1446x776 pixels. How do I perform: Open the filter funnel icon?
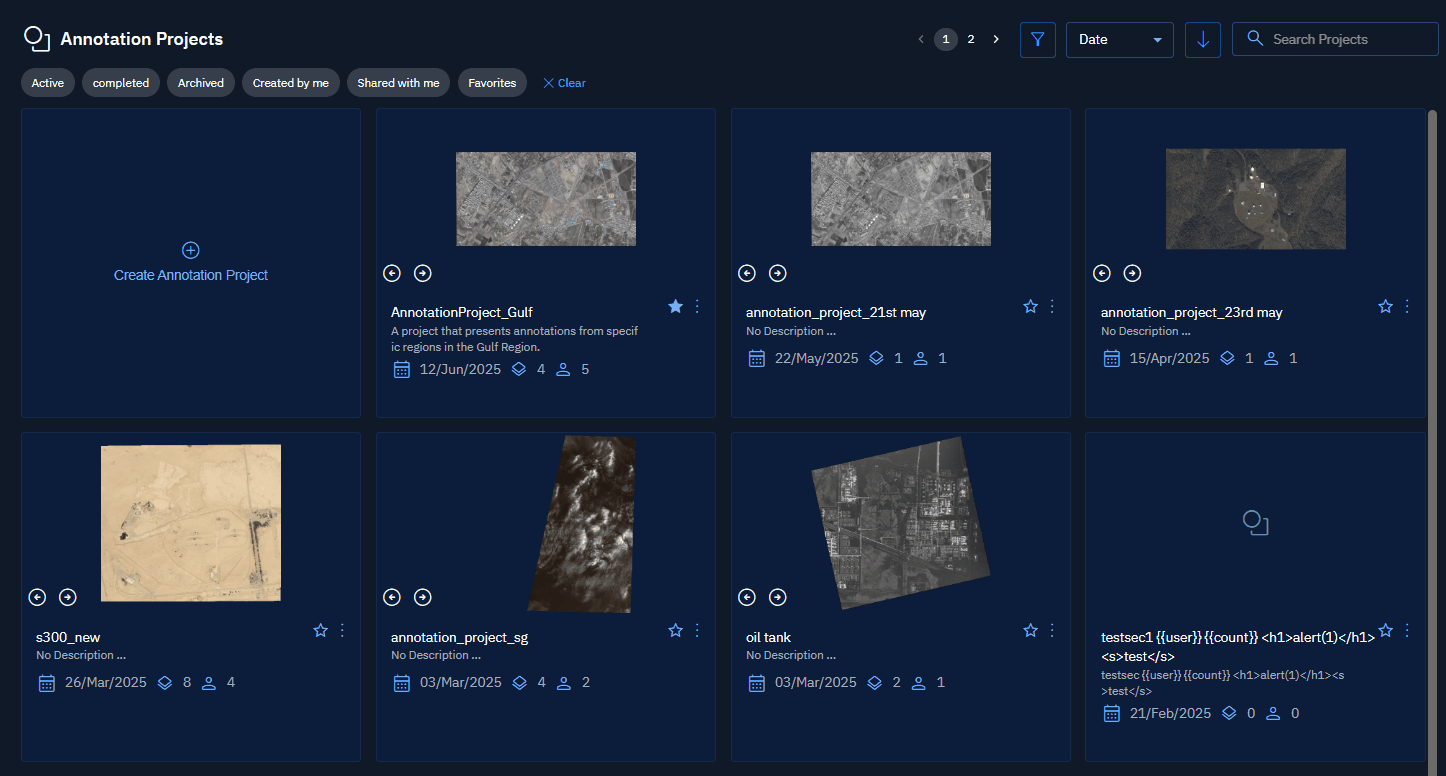click(1037, 40)
